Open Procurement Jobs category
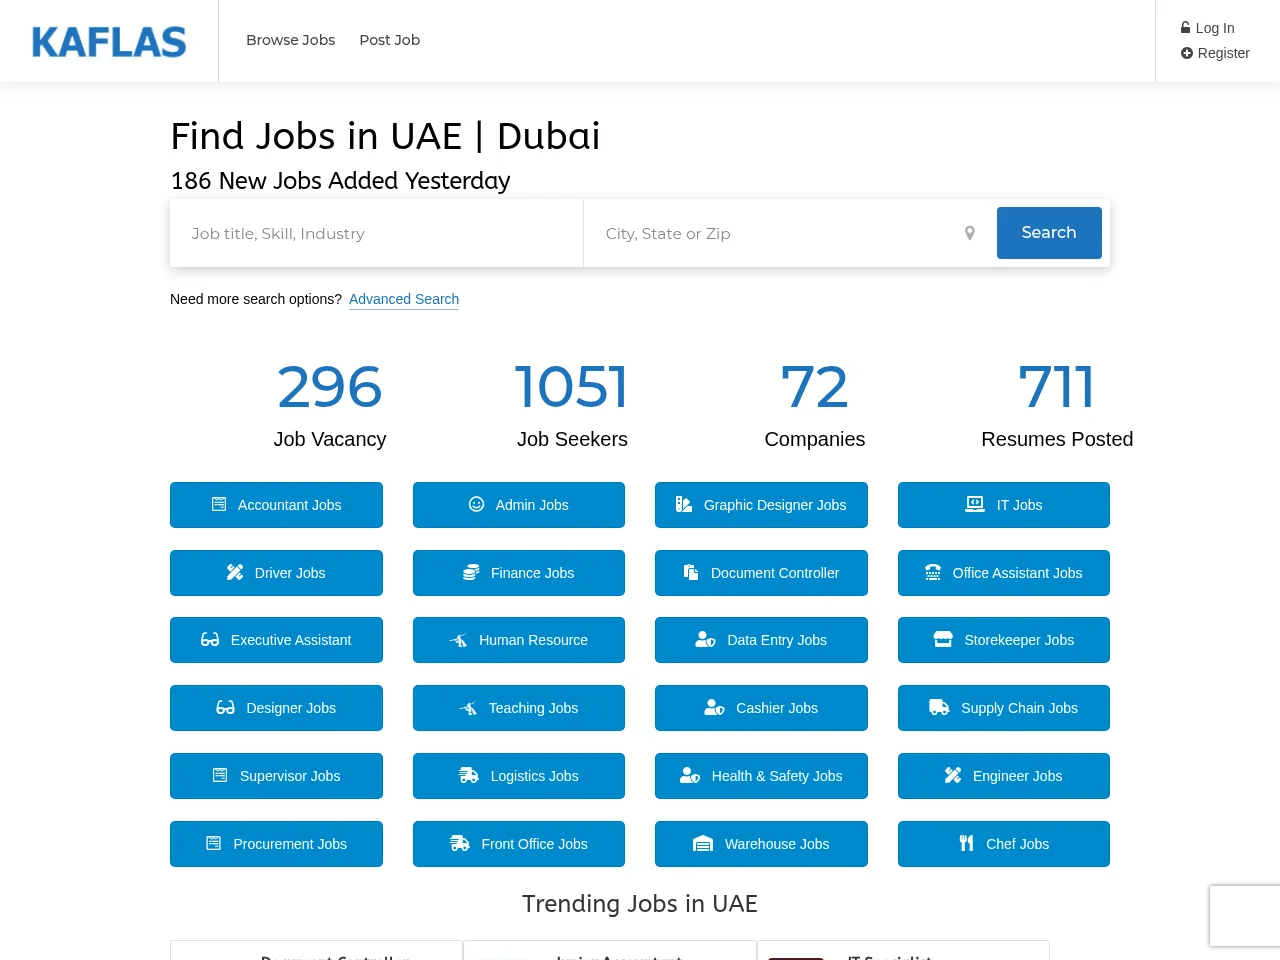 coord(276,844)
